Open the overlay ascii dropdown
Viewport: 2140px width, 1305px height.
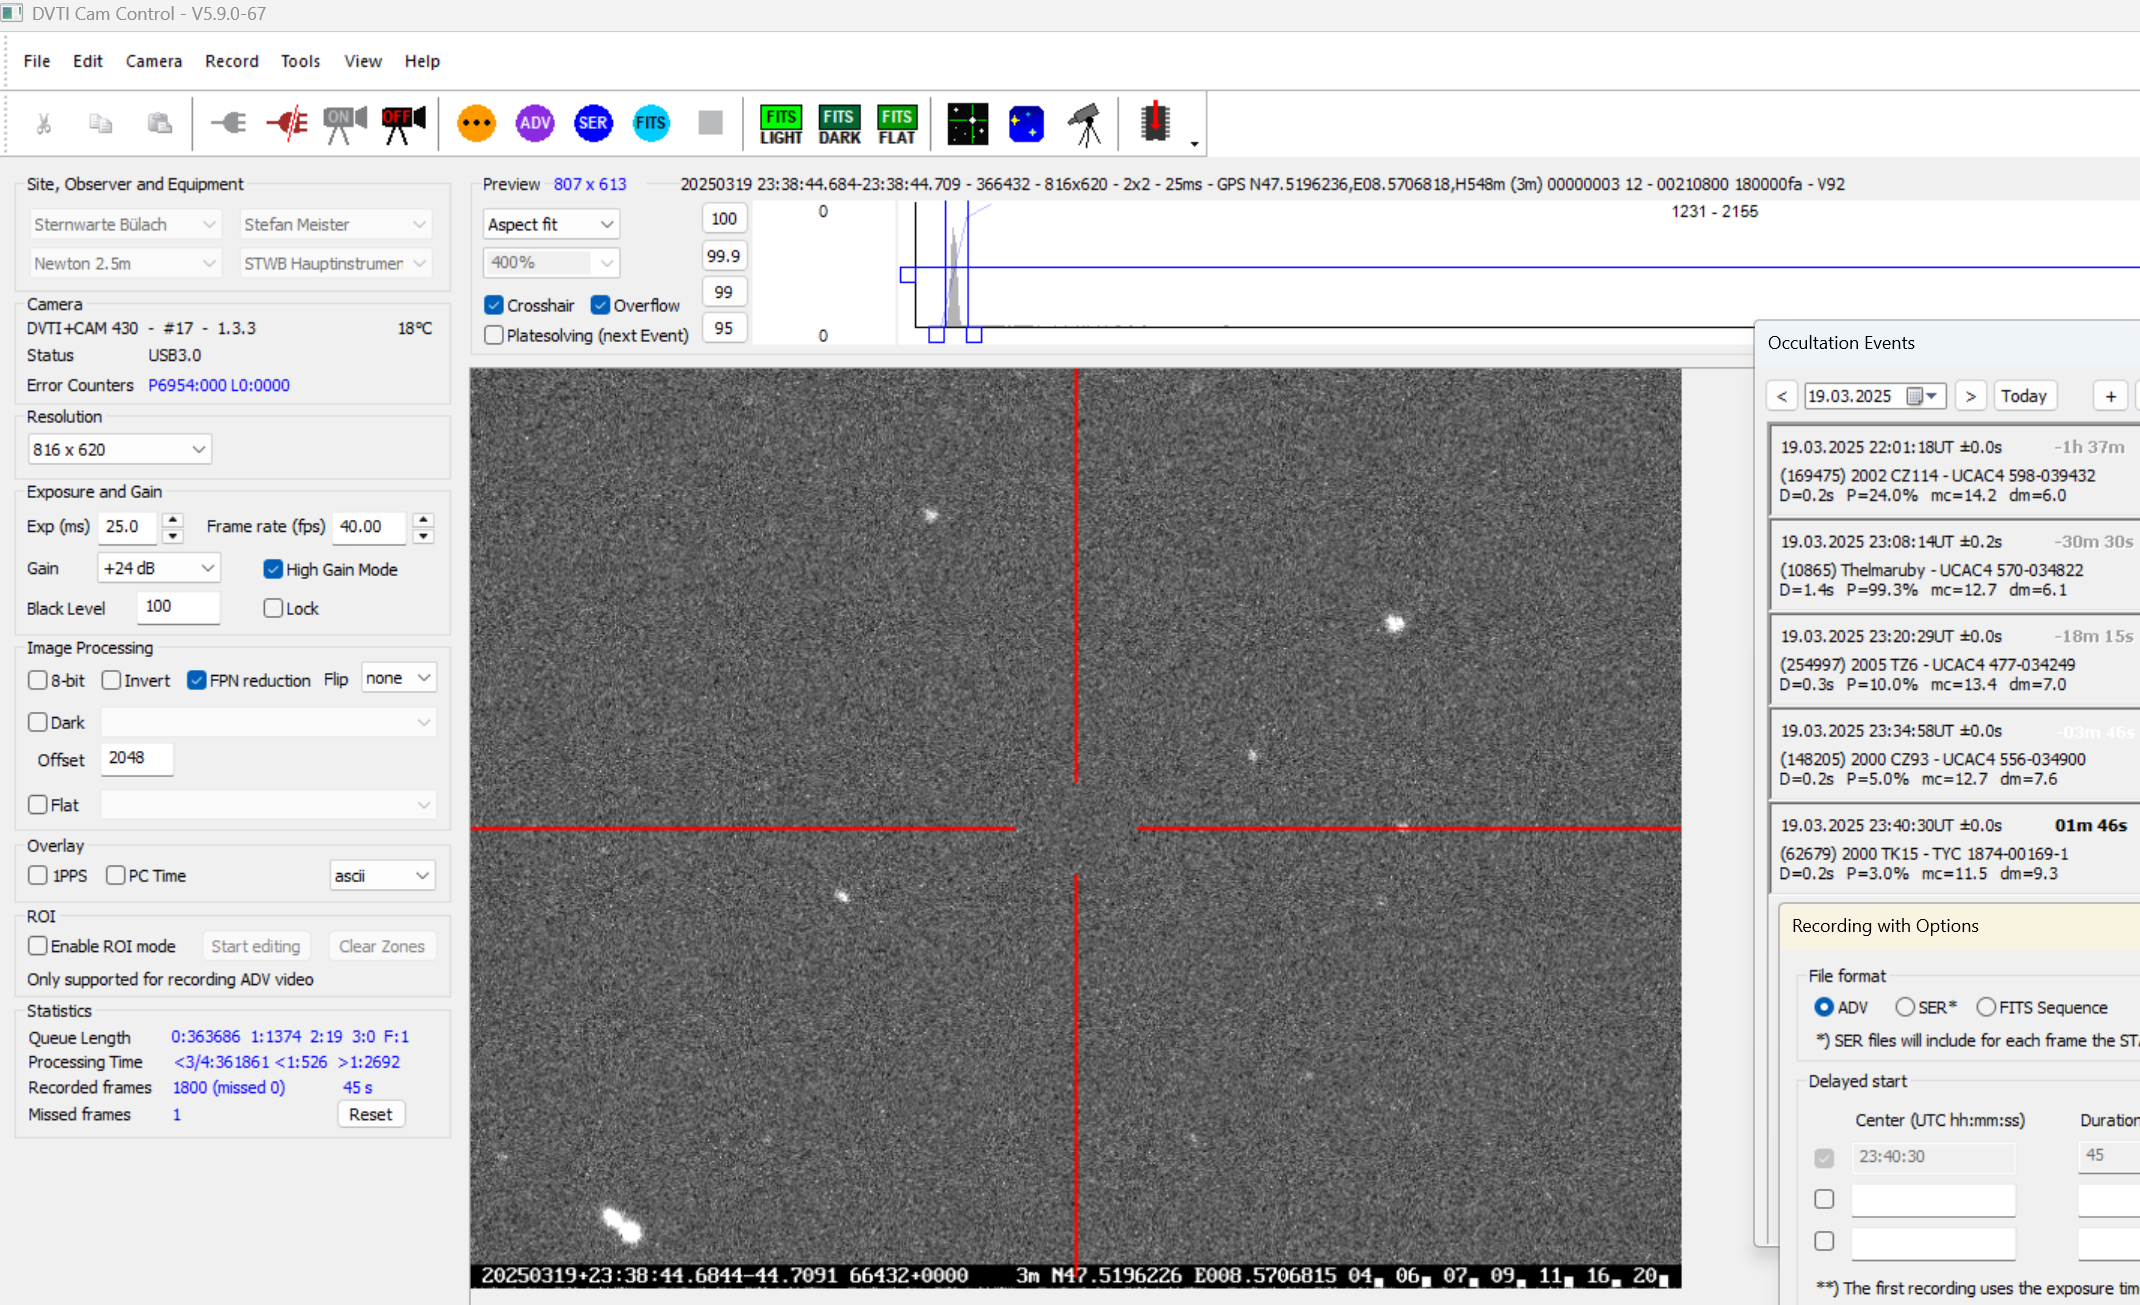pos(382,876)
